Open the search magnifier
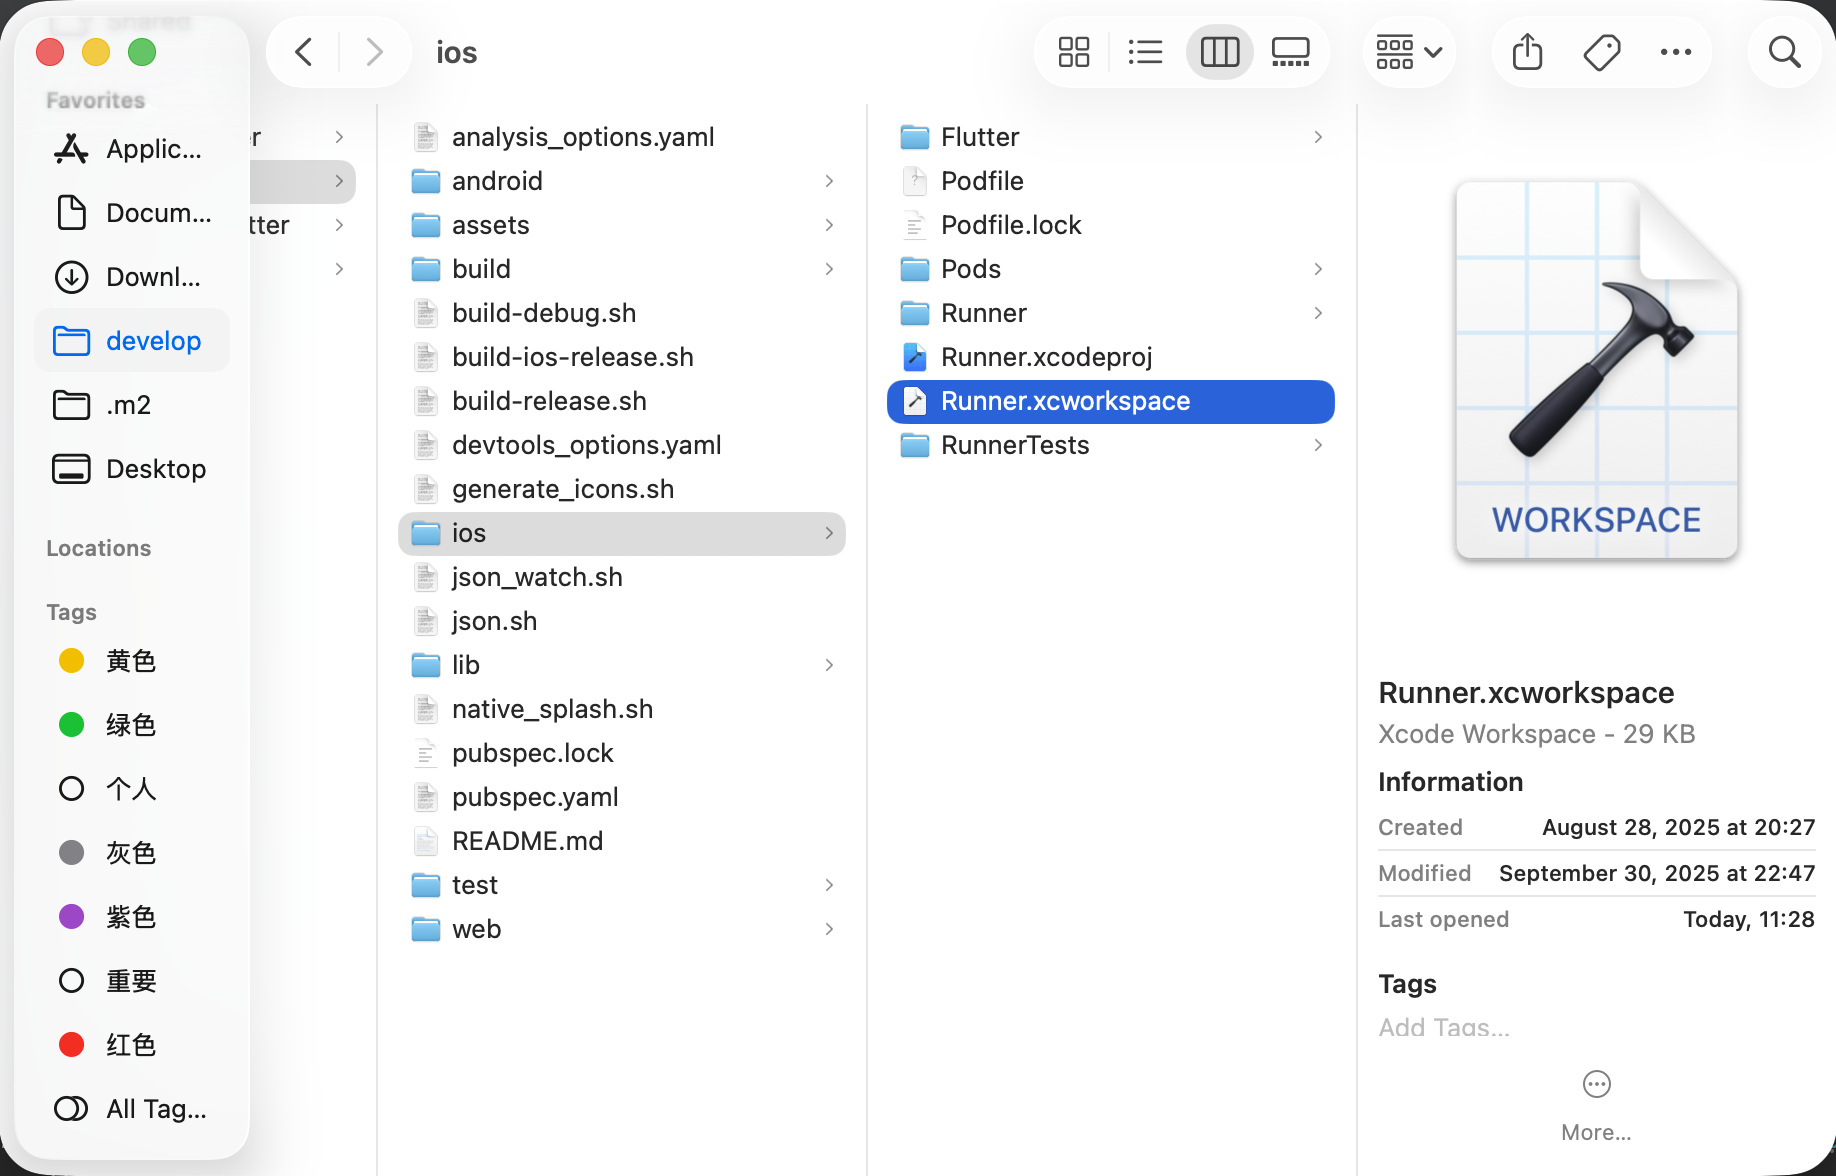The width and height of the screenshot is (1836, 1176). point(1784,52)
